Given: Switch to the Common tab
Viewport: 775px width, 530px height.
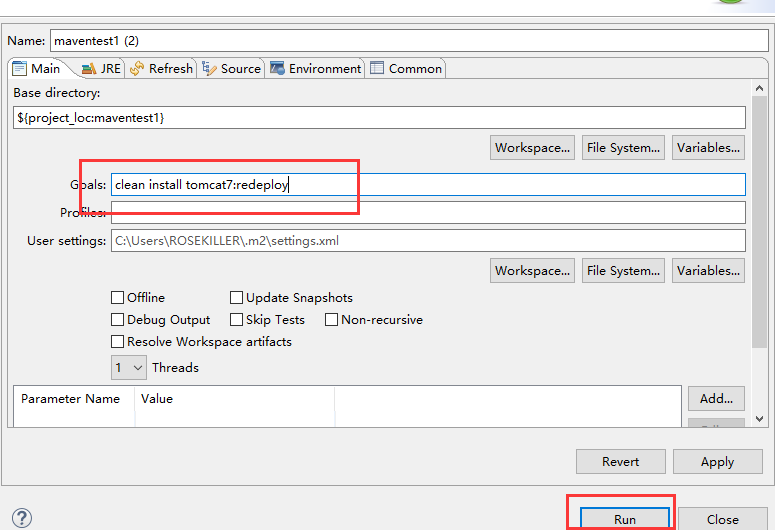Looking at the screenshot, I should (406, 69).
